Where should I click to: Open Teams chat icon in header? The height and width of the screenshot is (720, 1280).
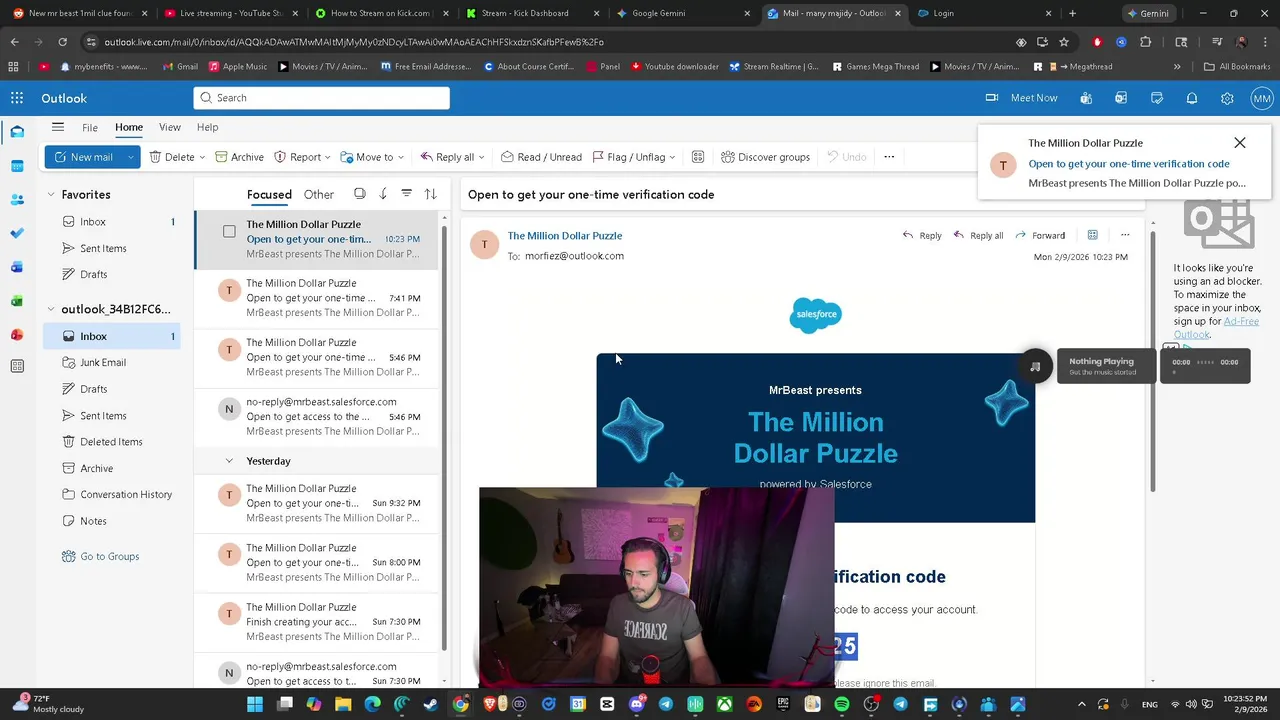click(1086, 98)
